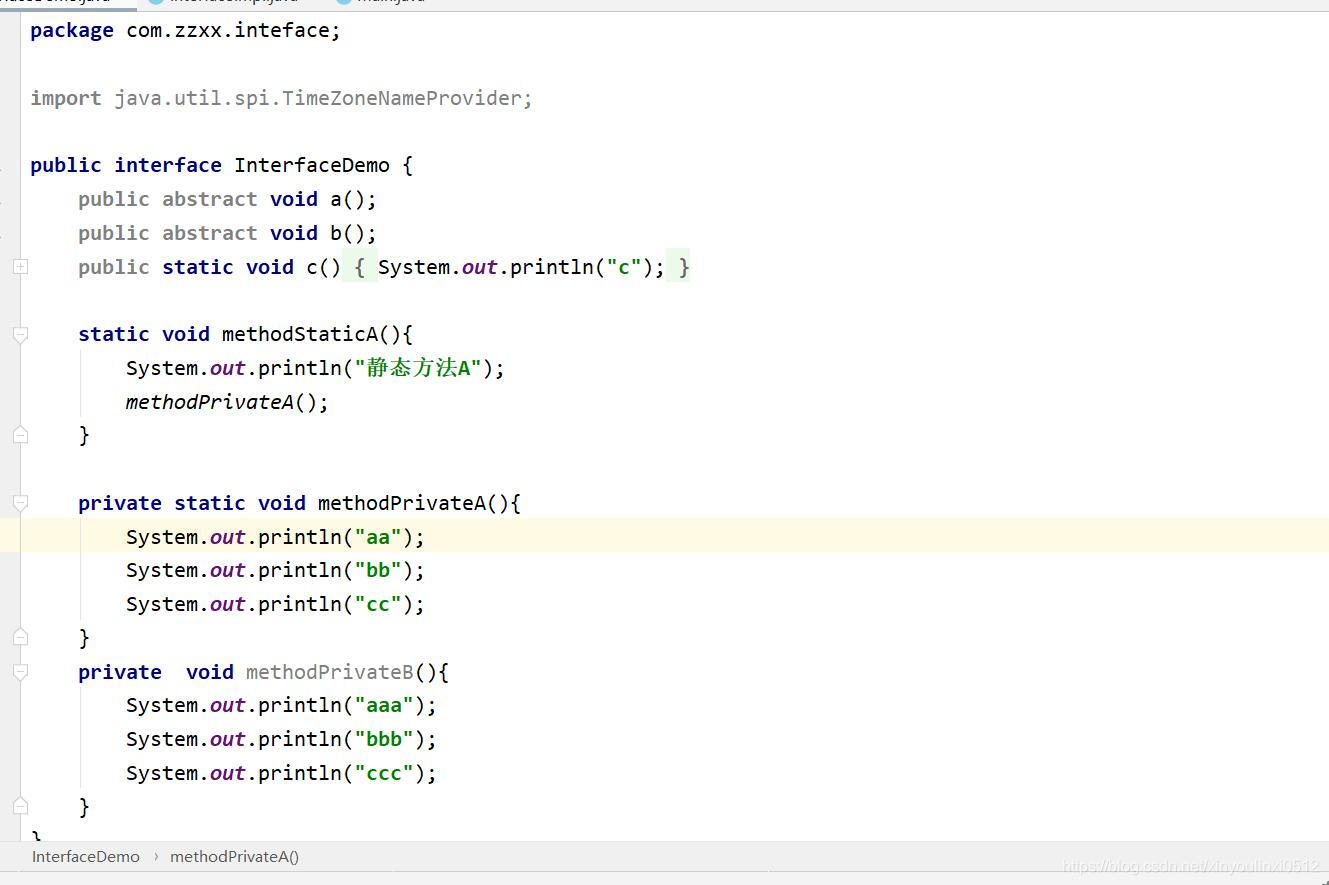This screenshot has width=1329, height=885.
Task: Click the string literal "bbb"
Action: (x=384, y=739)
